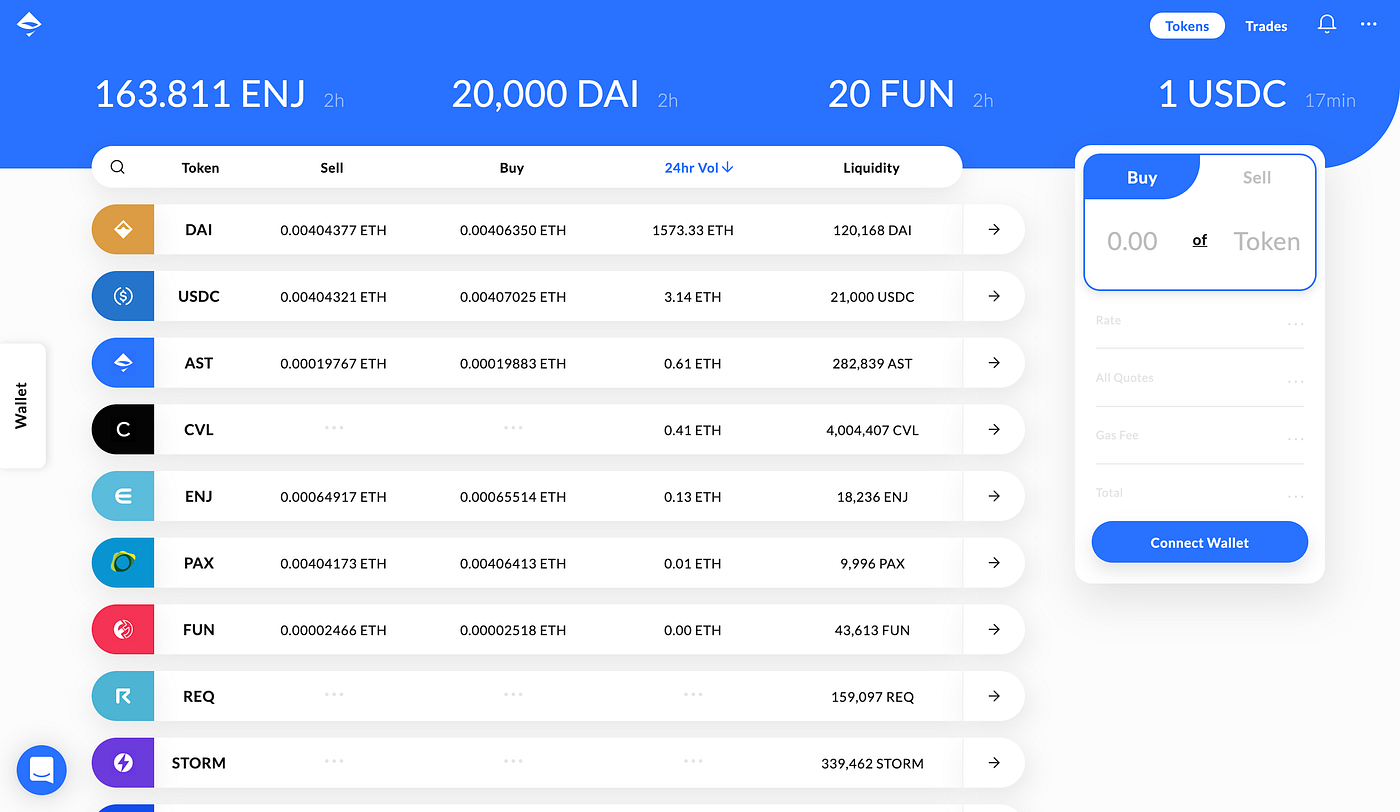Click the 1573.33 ETH volume value
The image size is (1400, 812).
coord(693,230)
